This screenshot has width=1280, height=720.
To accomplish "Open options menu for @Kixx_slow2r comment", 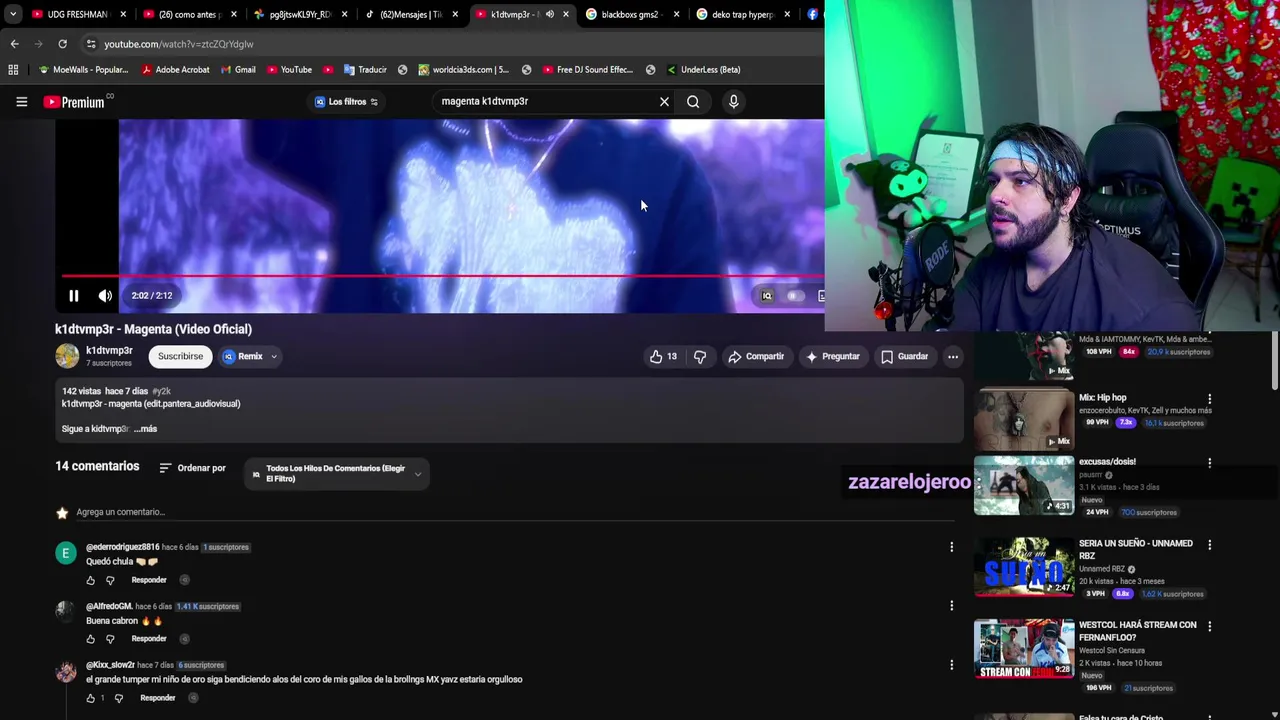I will pyautogui.click(x=951, y=665).
